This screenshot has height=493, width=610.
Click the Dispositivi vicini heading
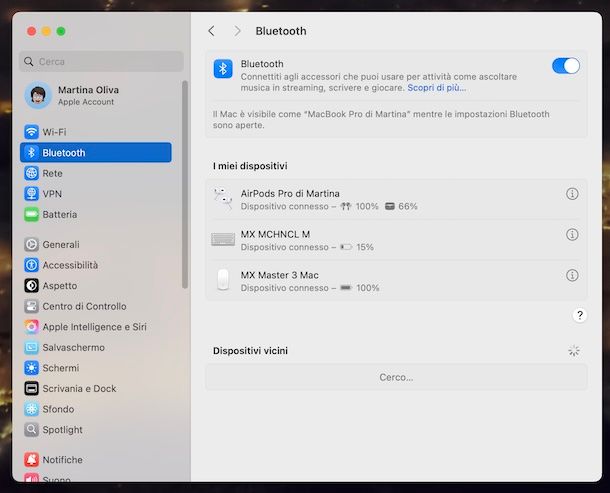[250, 351]
